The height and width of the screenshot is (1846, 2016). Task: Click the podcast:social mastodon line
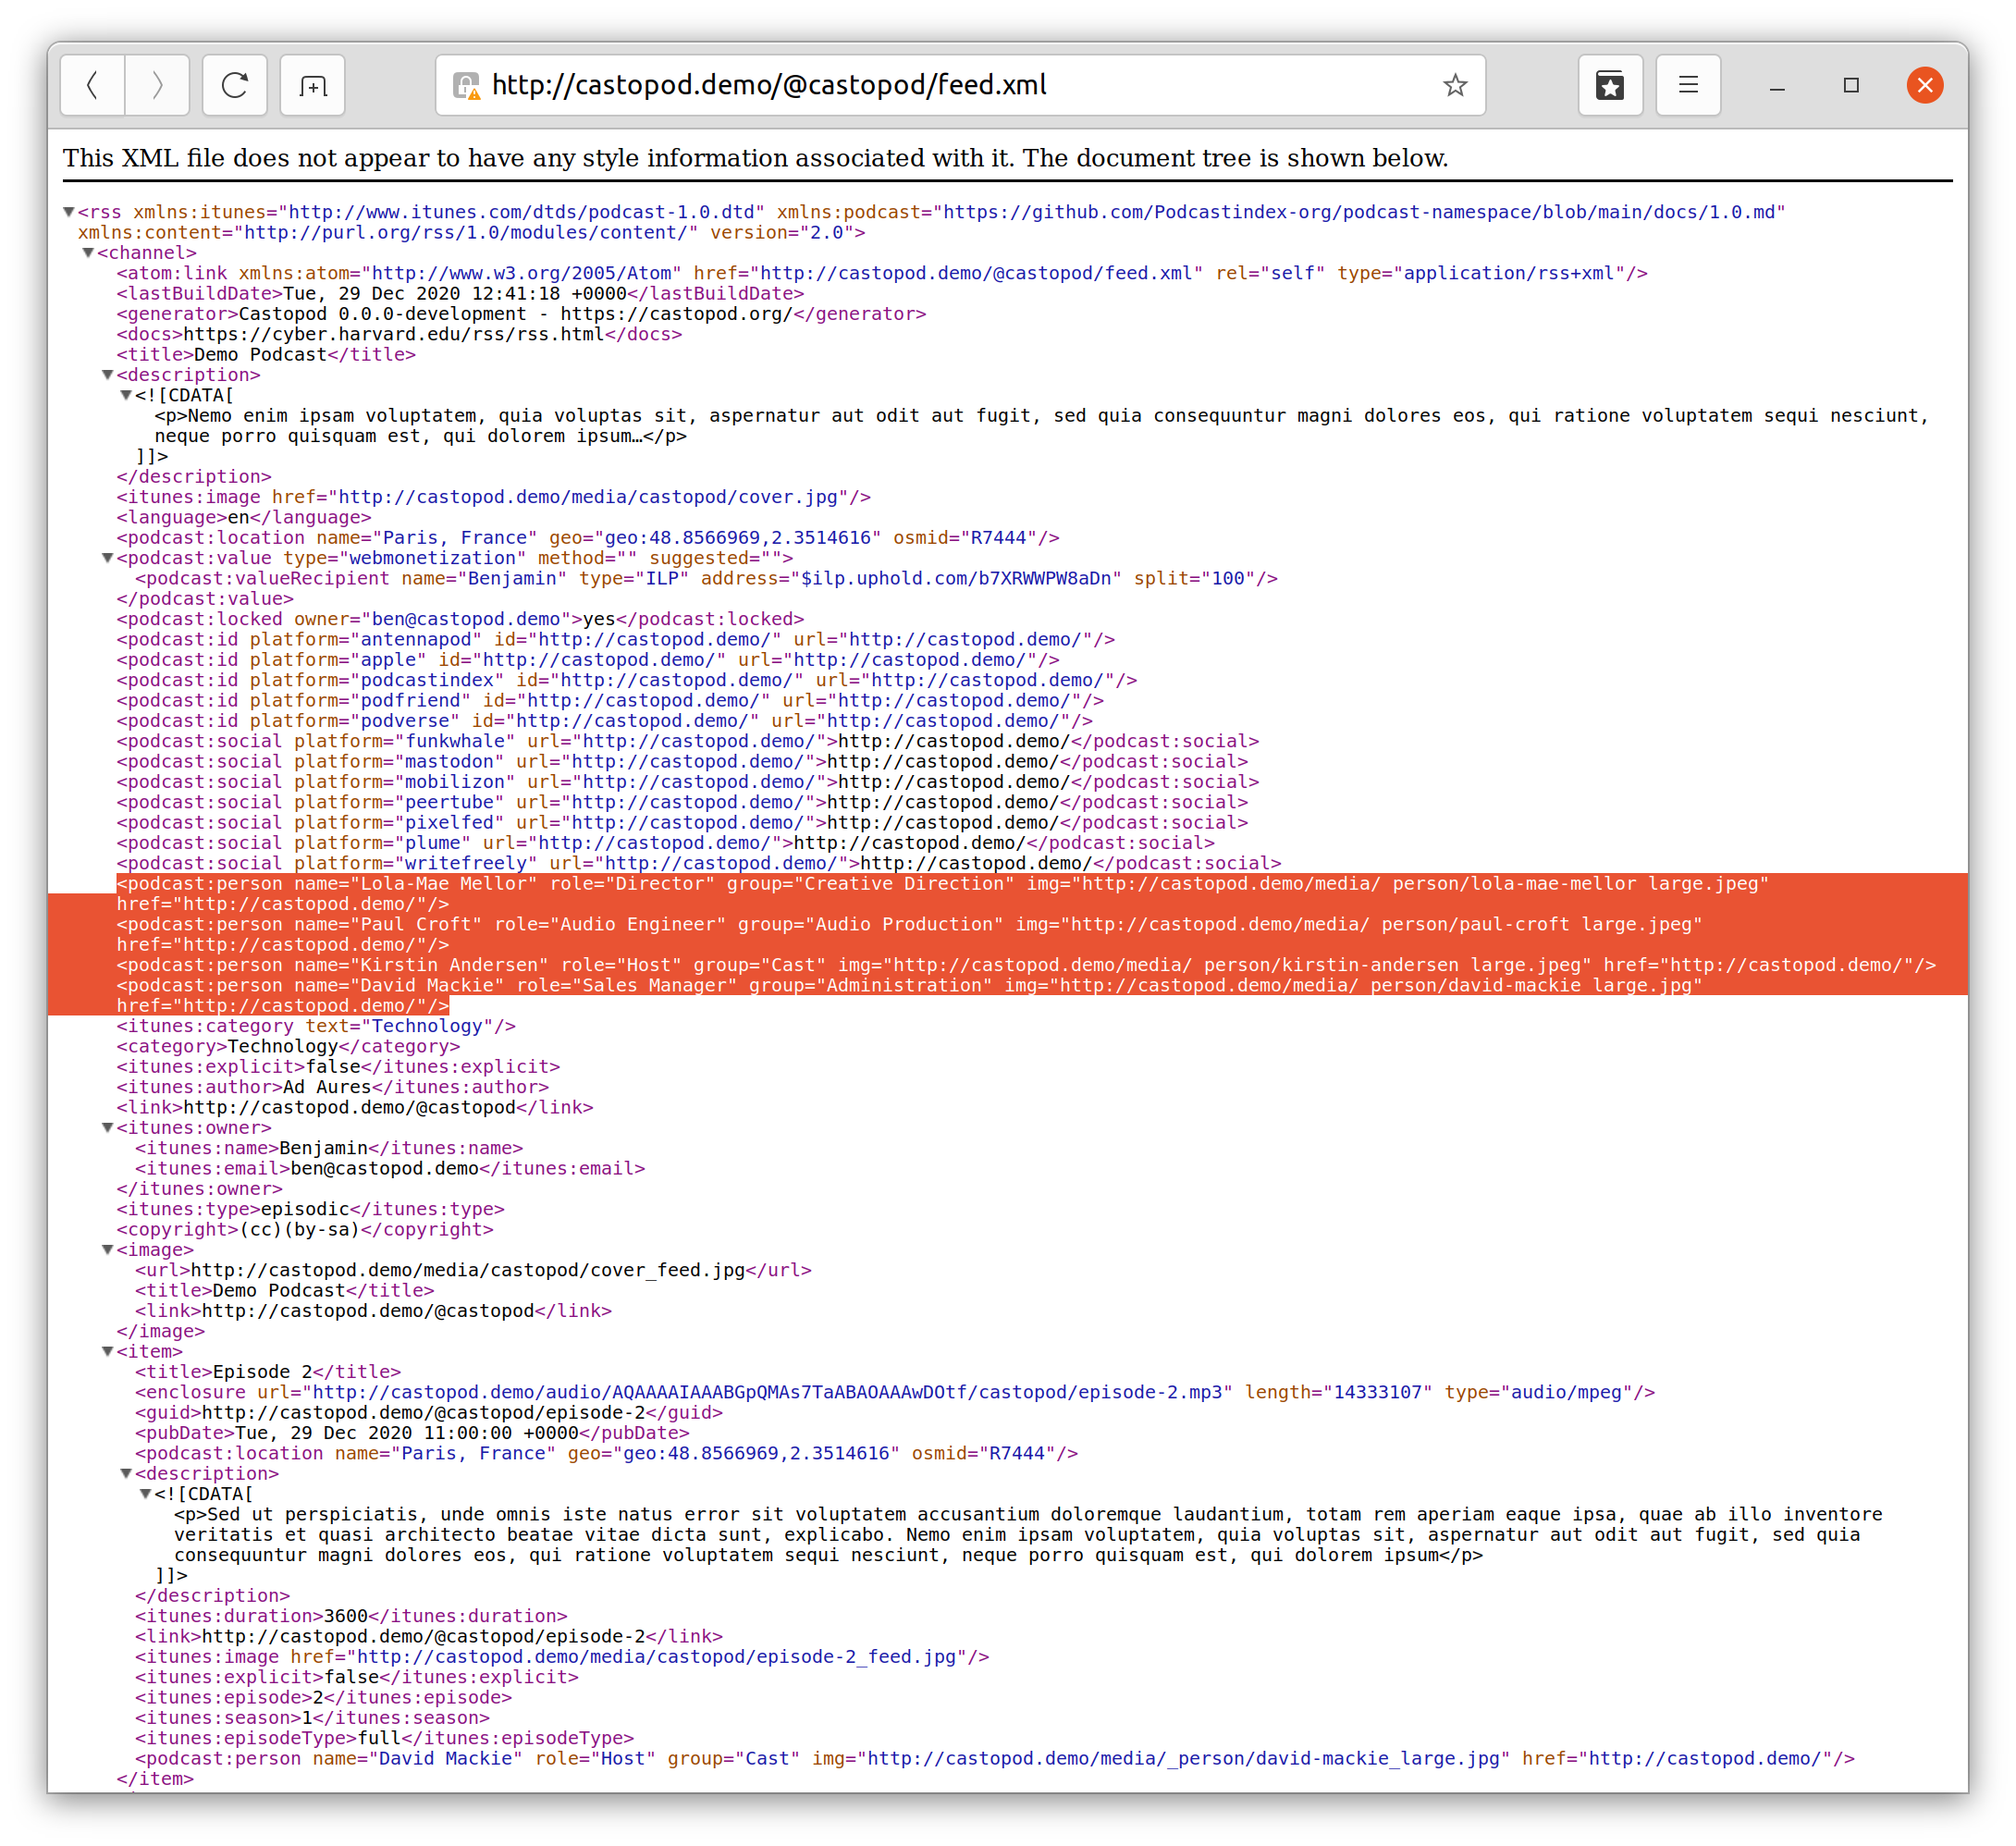[x=682, y=762]
